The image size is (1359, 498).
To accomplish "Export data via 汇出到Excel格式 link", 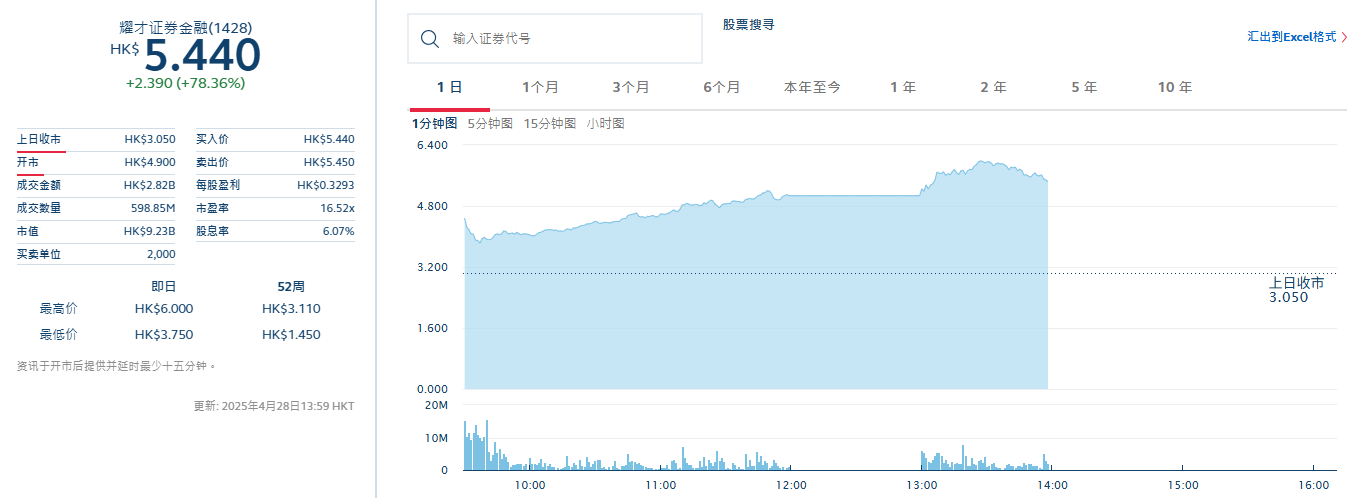I will (1291, 37).
